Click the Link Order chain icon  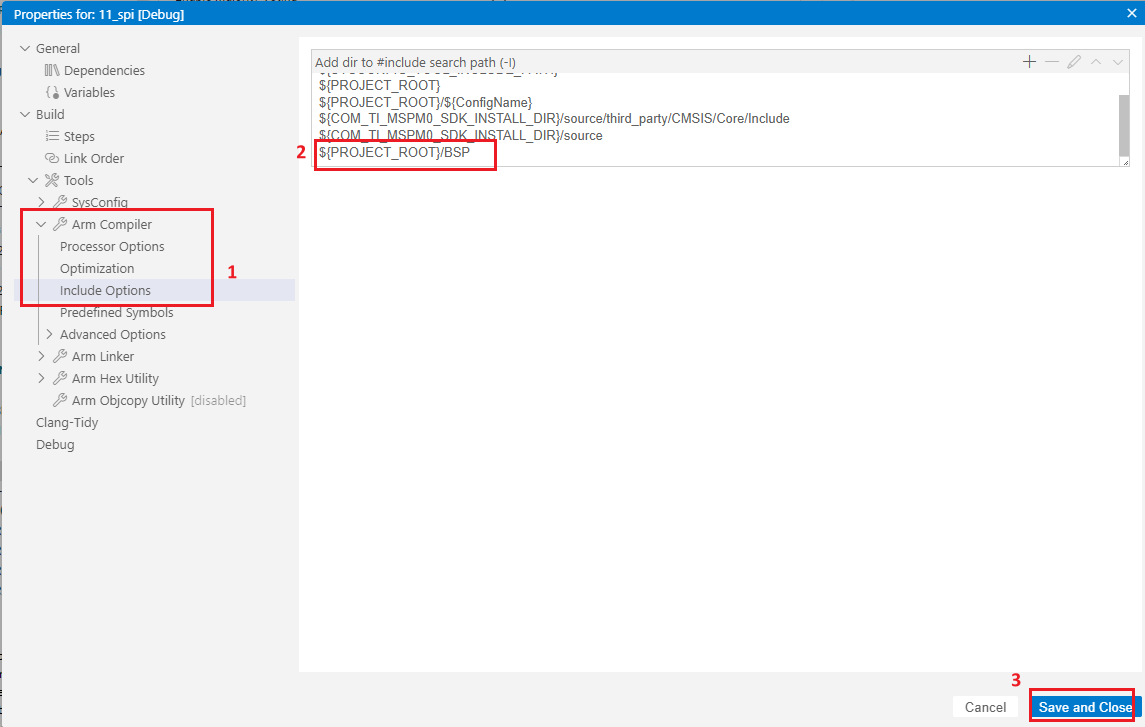pyautogui.click(x=51, y=158)
